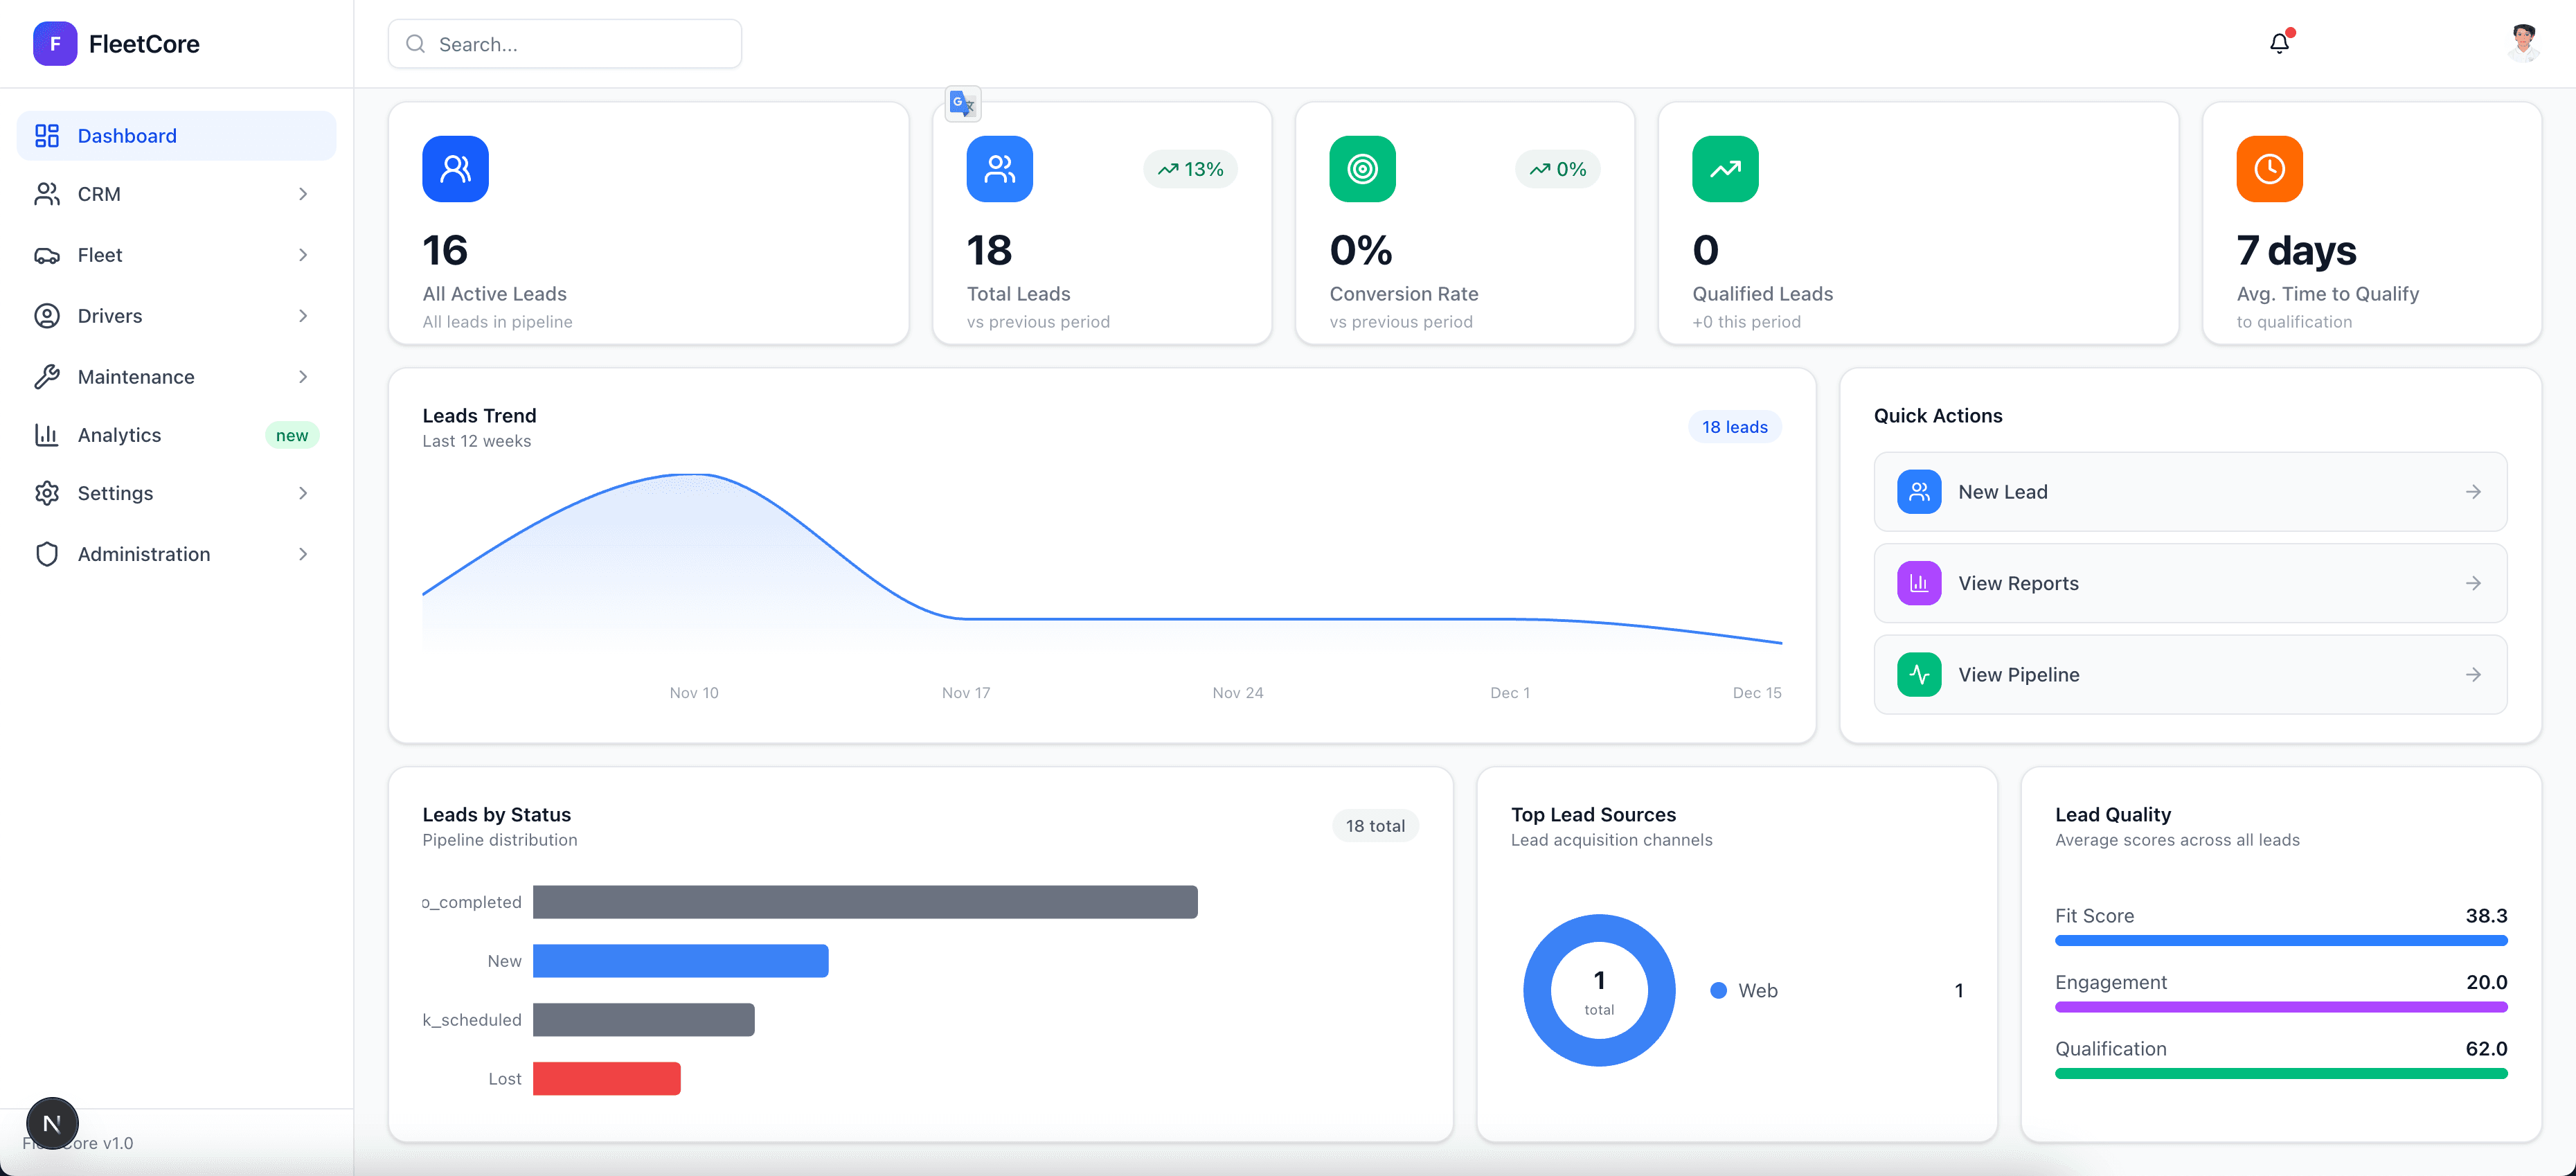Click the FleetCore logo icon
Image resolution: width=2576 pixels, height=1176 pixels.
point(55,43)
